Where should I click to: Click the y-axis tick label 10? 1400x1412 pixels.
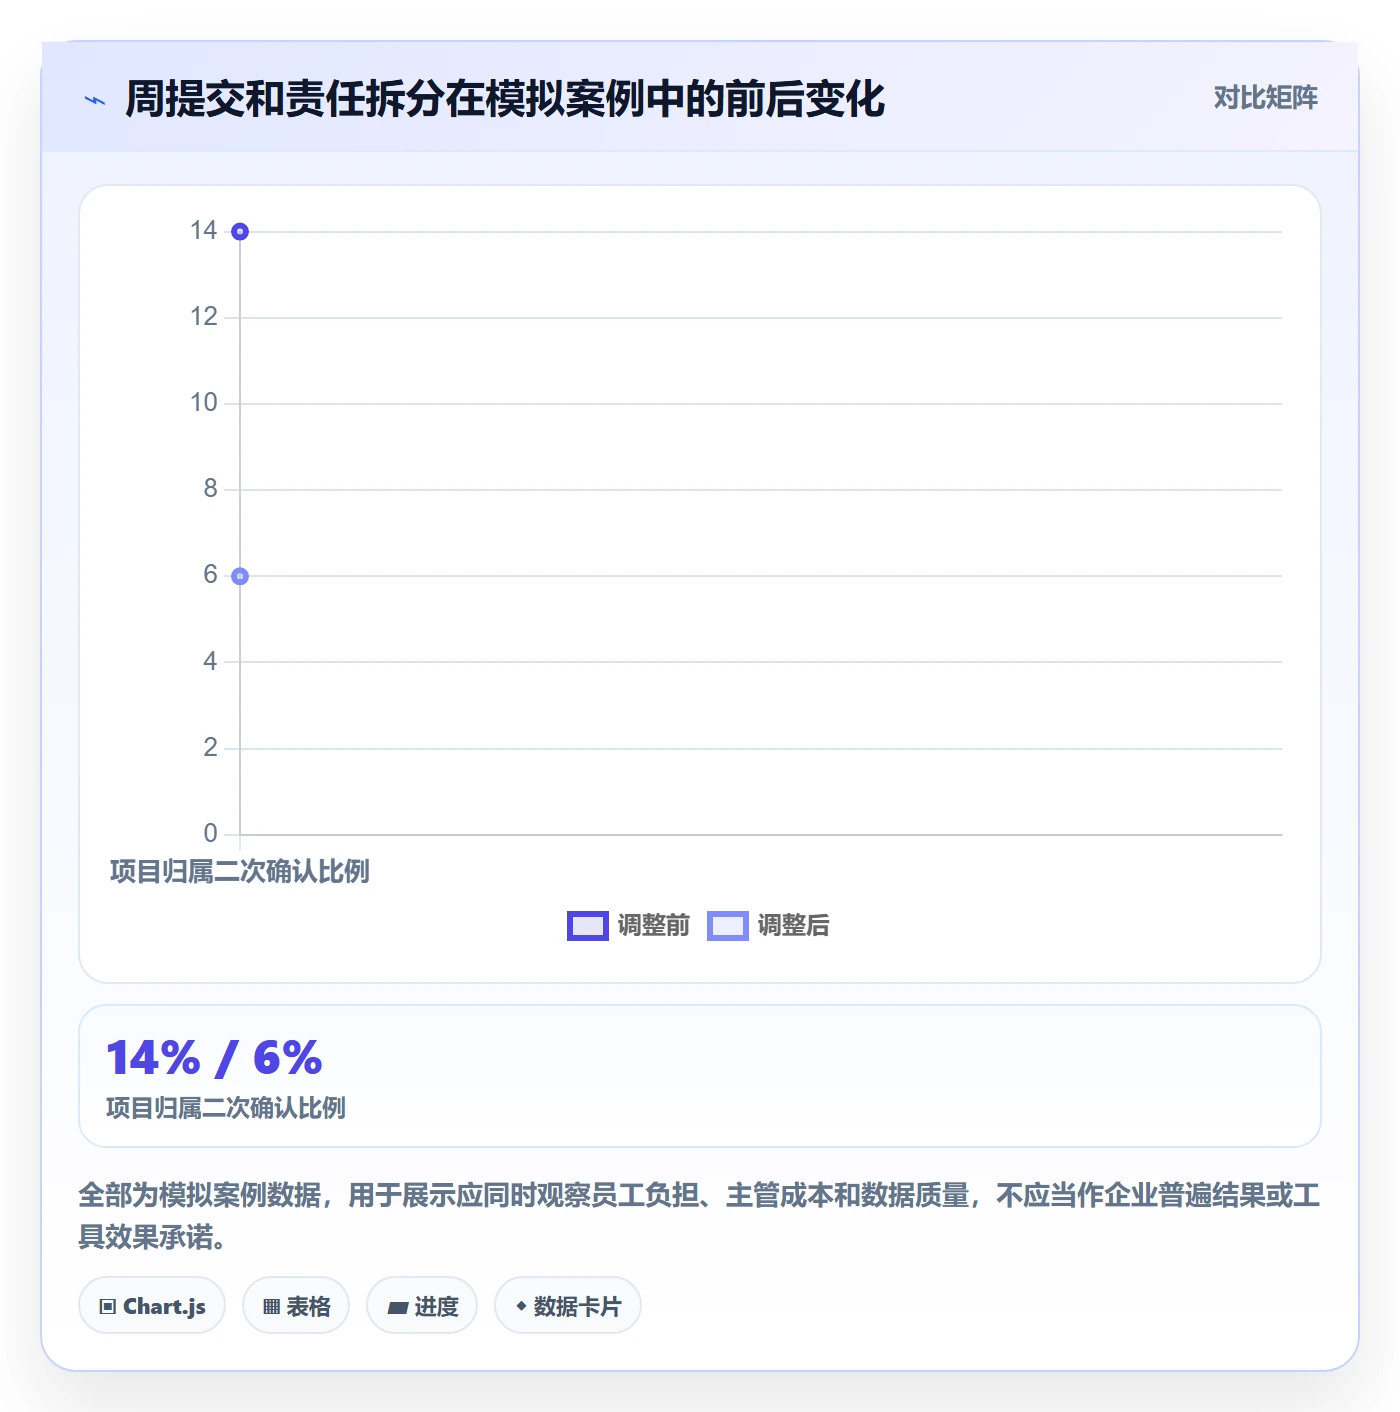tap(204, 403)
